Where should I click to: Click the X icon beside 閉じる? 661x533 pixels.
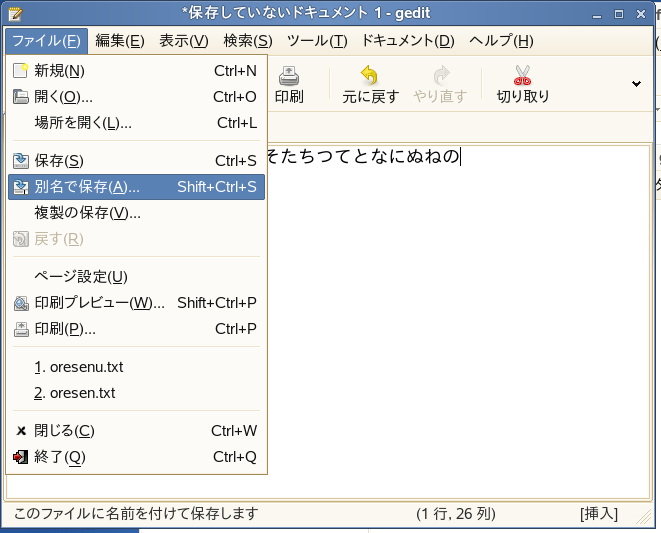21,431
